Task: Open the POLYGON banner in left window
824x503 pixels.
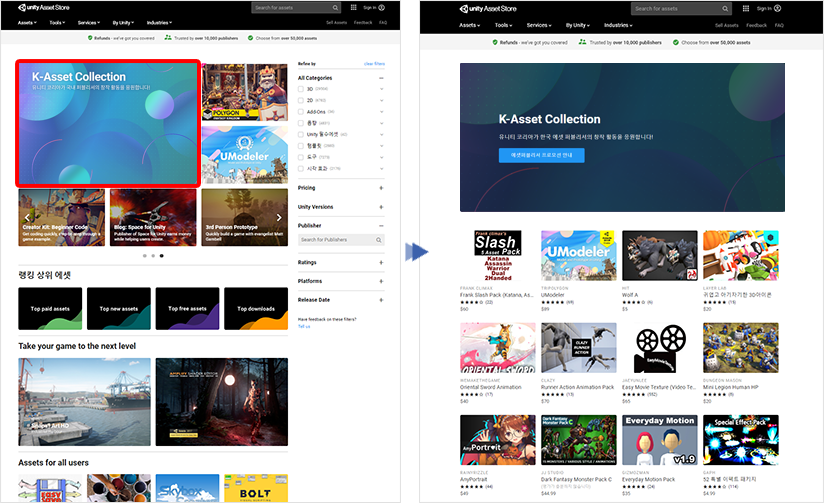Action: (245, 93)
